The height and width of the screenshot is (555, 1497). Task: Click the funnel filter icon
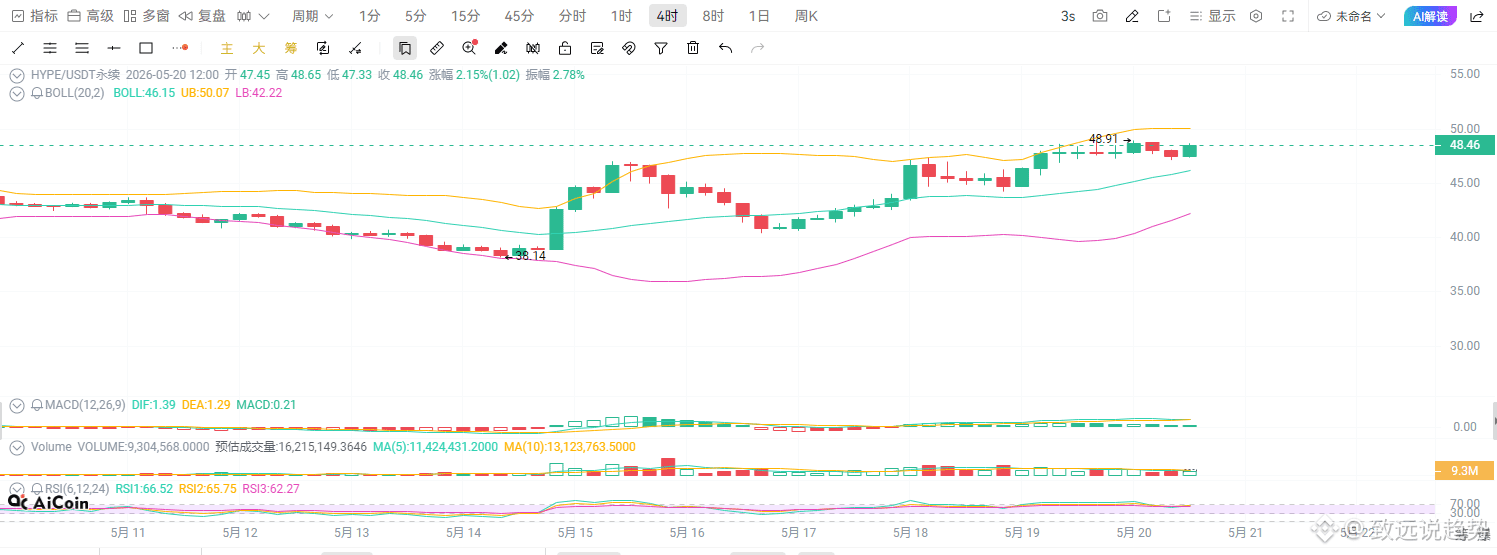click(x=661, y=48)
